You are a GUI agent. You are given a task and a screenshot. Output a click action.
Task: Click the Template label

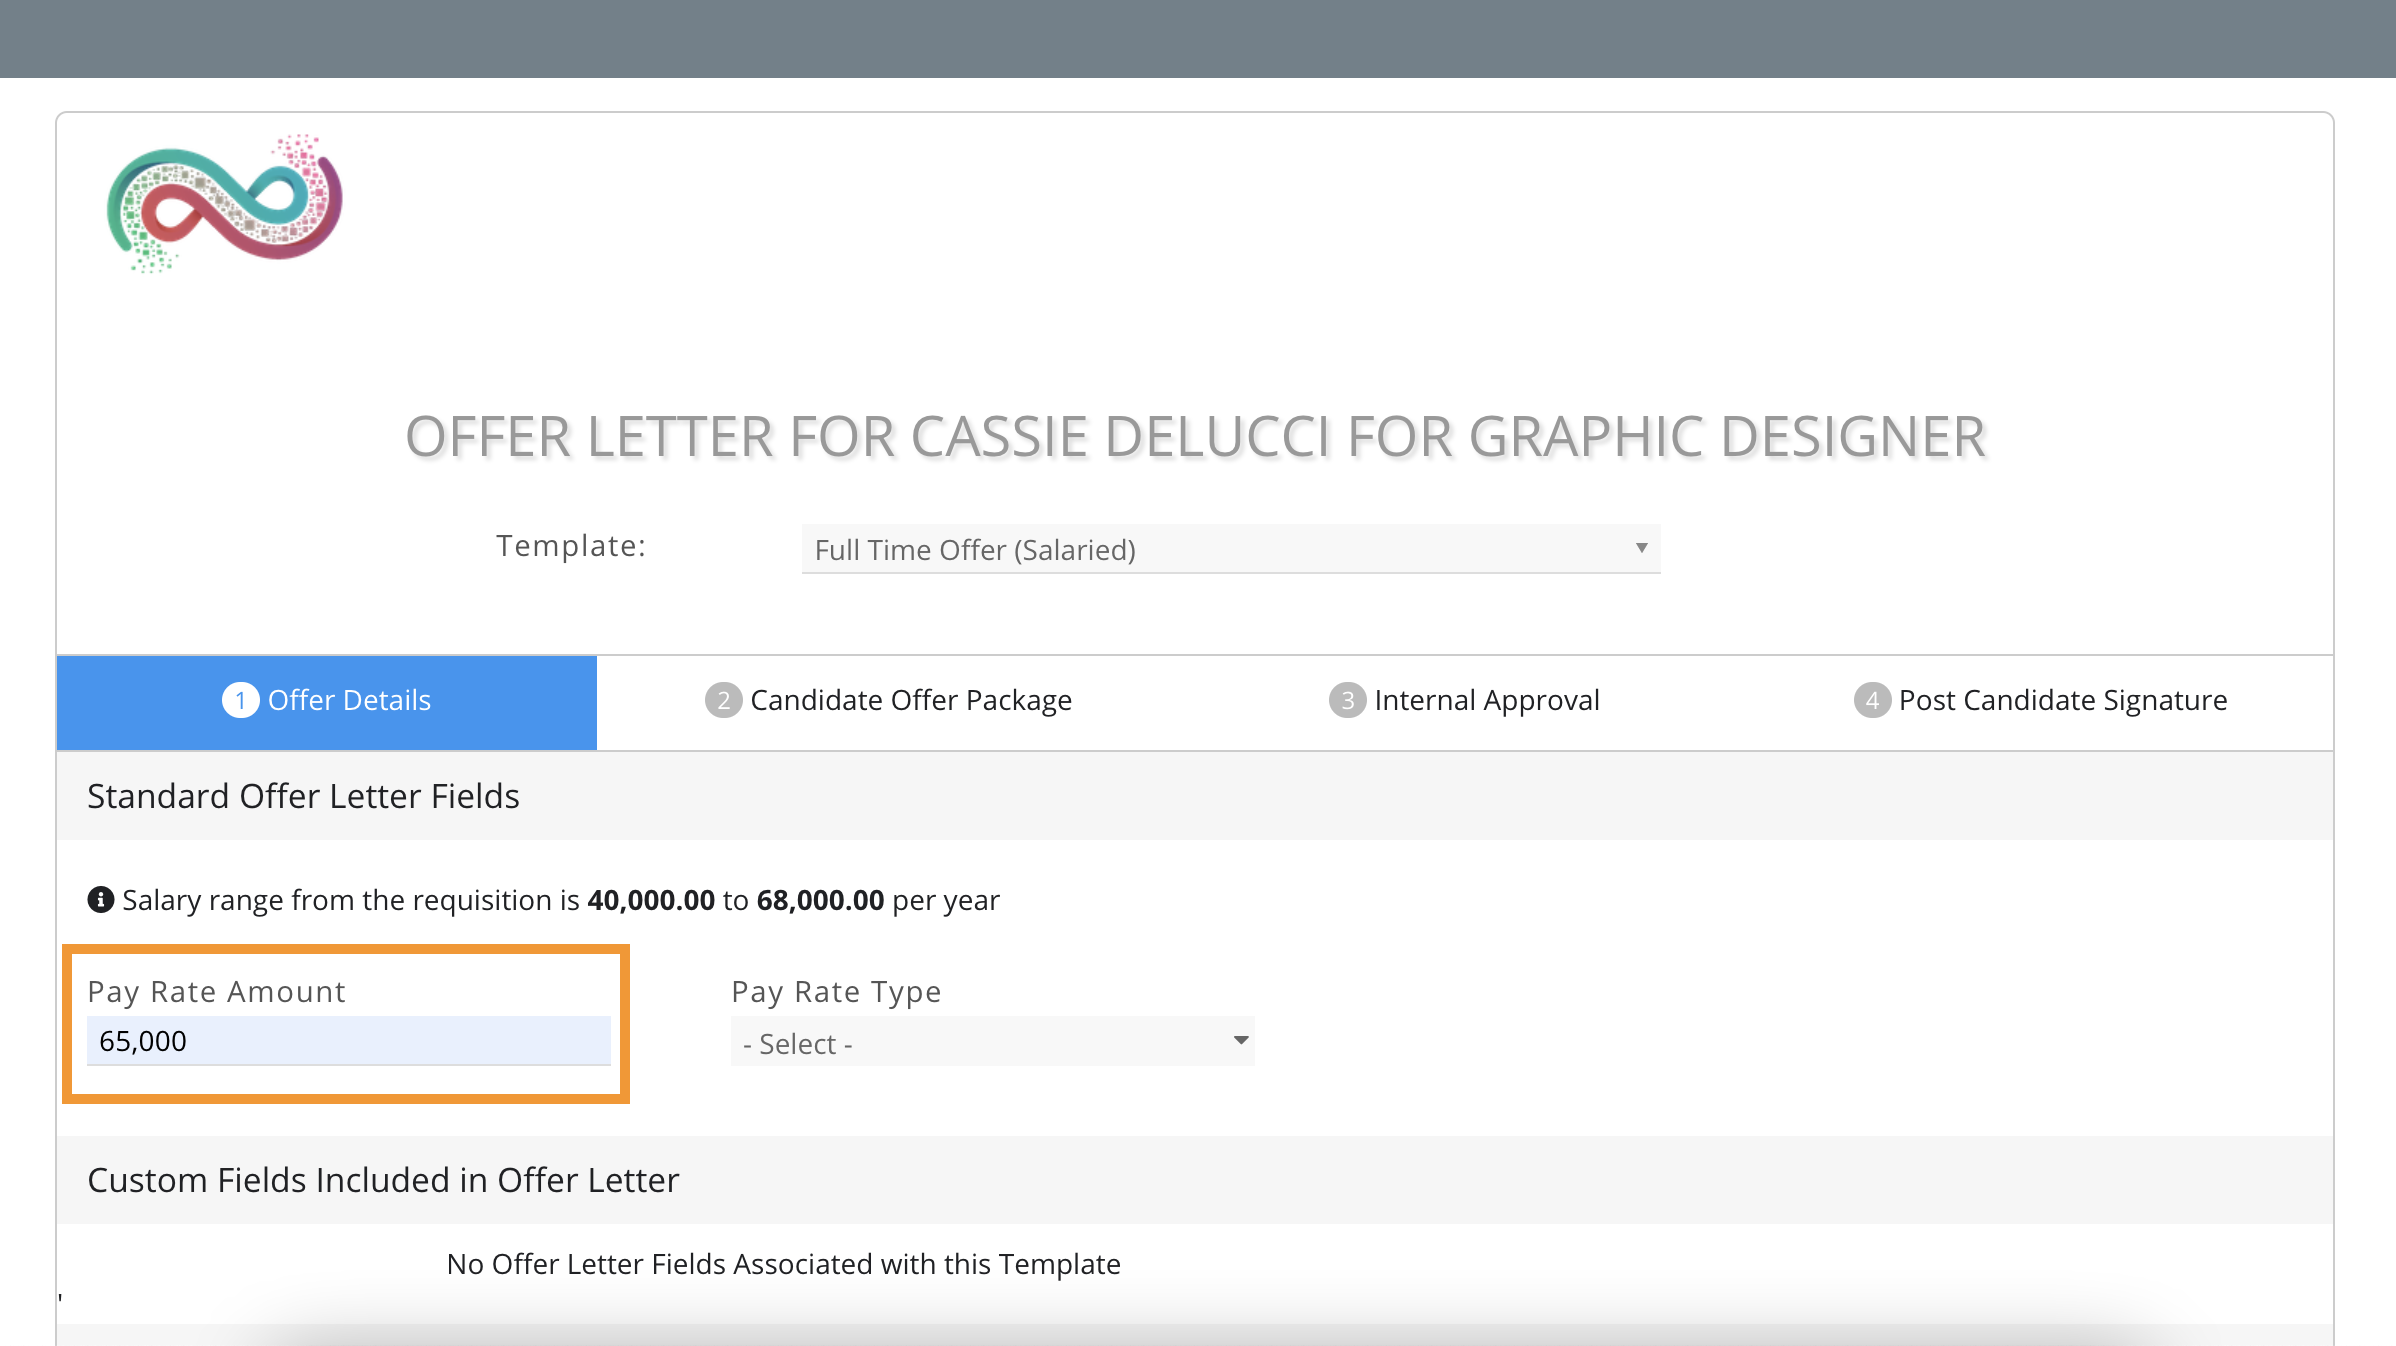point(571,546)
